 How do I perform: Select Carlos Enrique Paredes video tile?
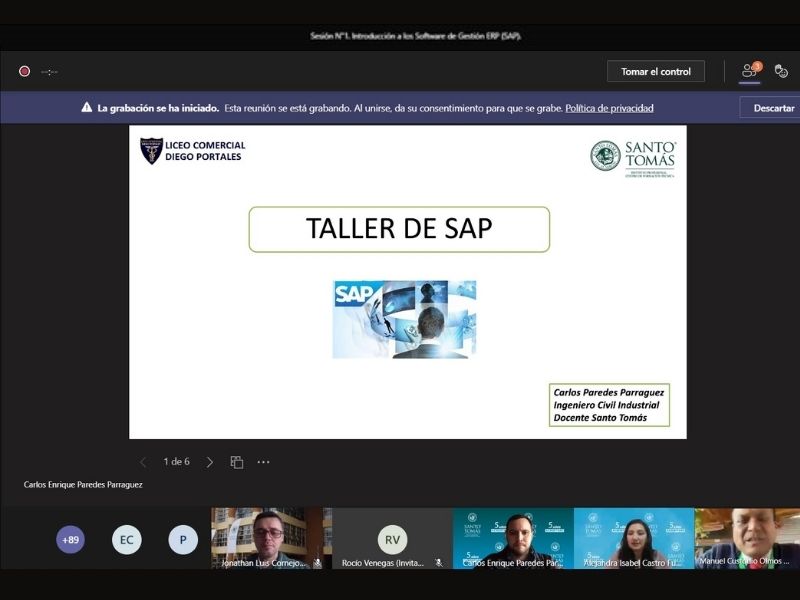pyautogui.click(x=513, y=538)
